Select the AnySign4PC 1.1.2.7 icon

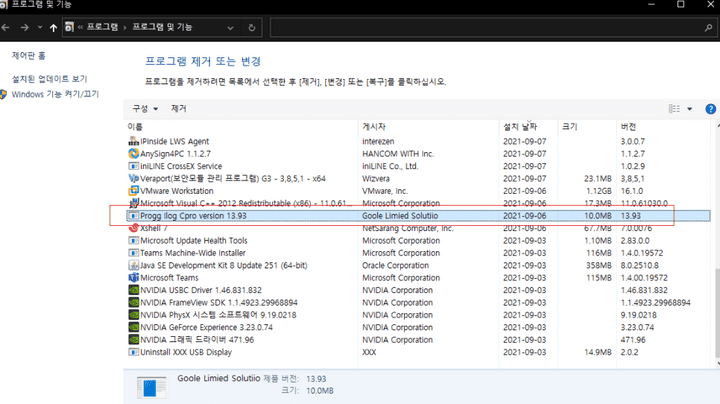click(133, 153)
